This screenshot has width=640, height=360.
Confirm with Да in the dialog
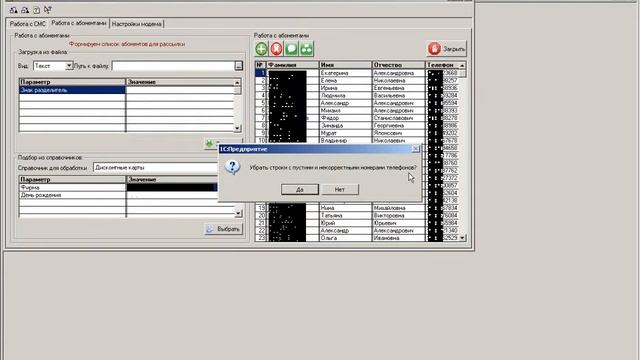coord(300,189)
